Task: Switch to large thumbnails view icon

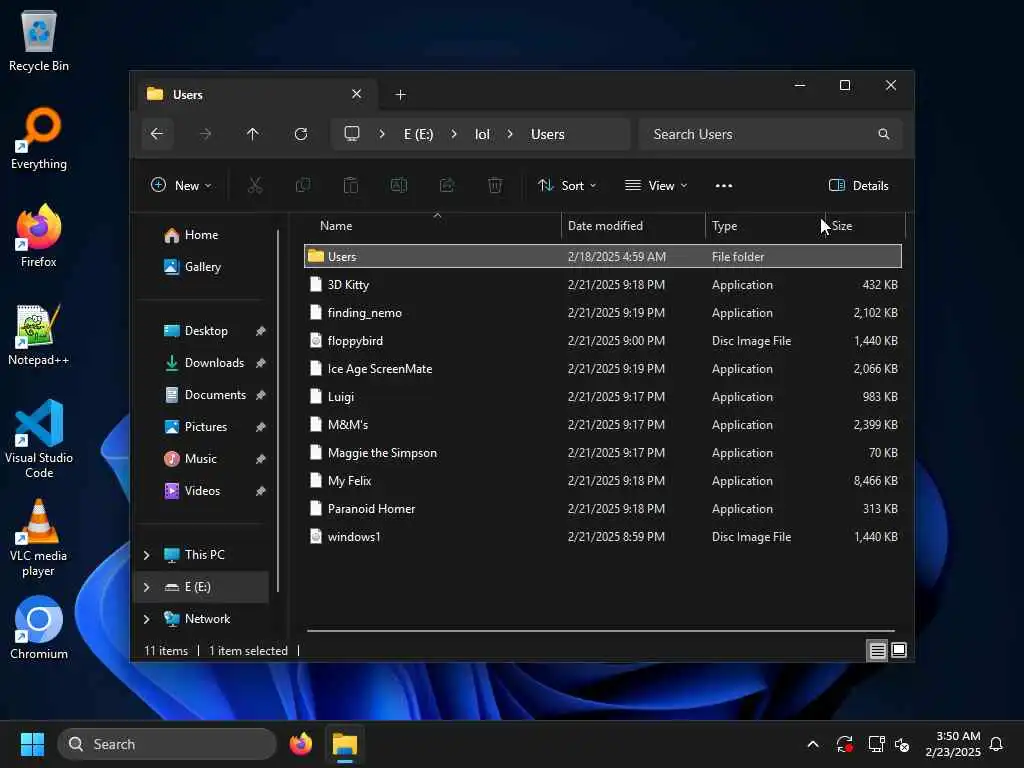Action: pos(899,650)
